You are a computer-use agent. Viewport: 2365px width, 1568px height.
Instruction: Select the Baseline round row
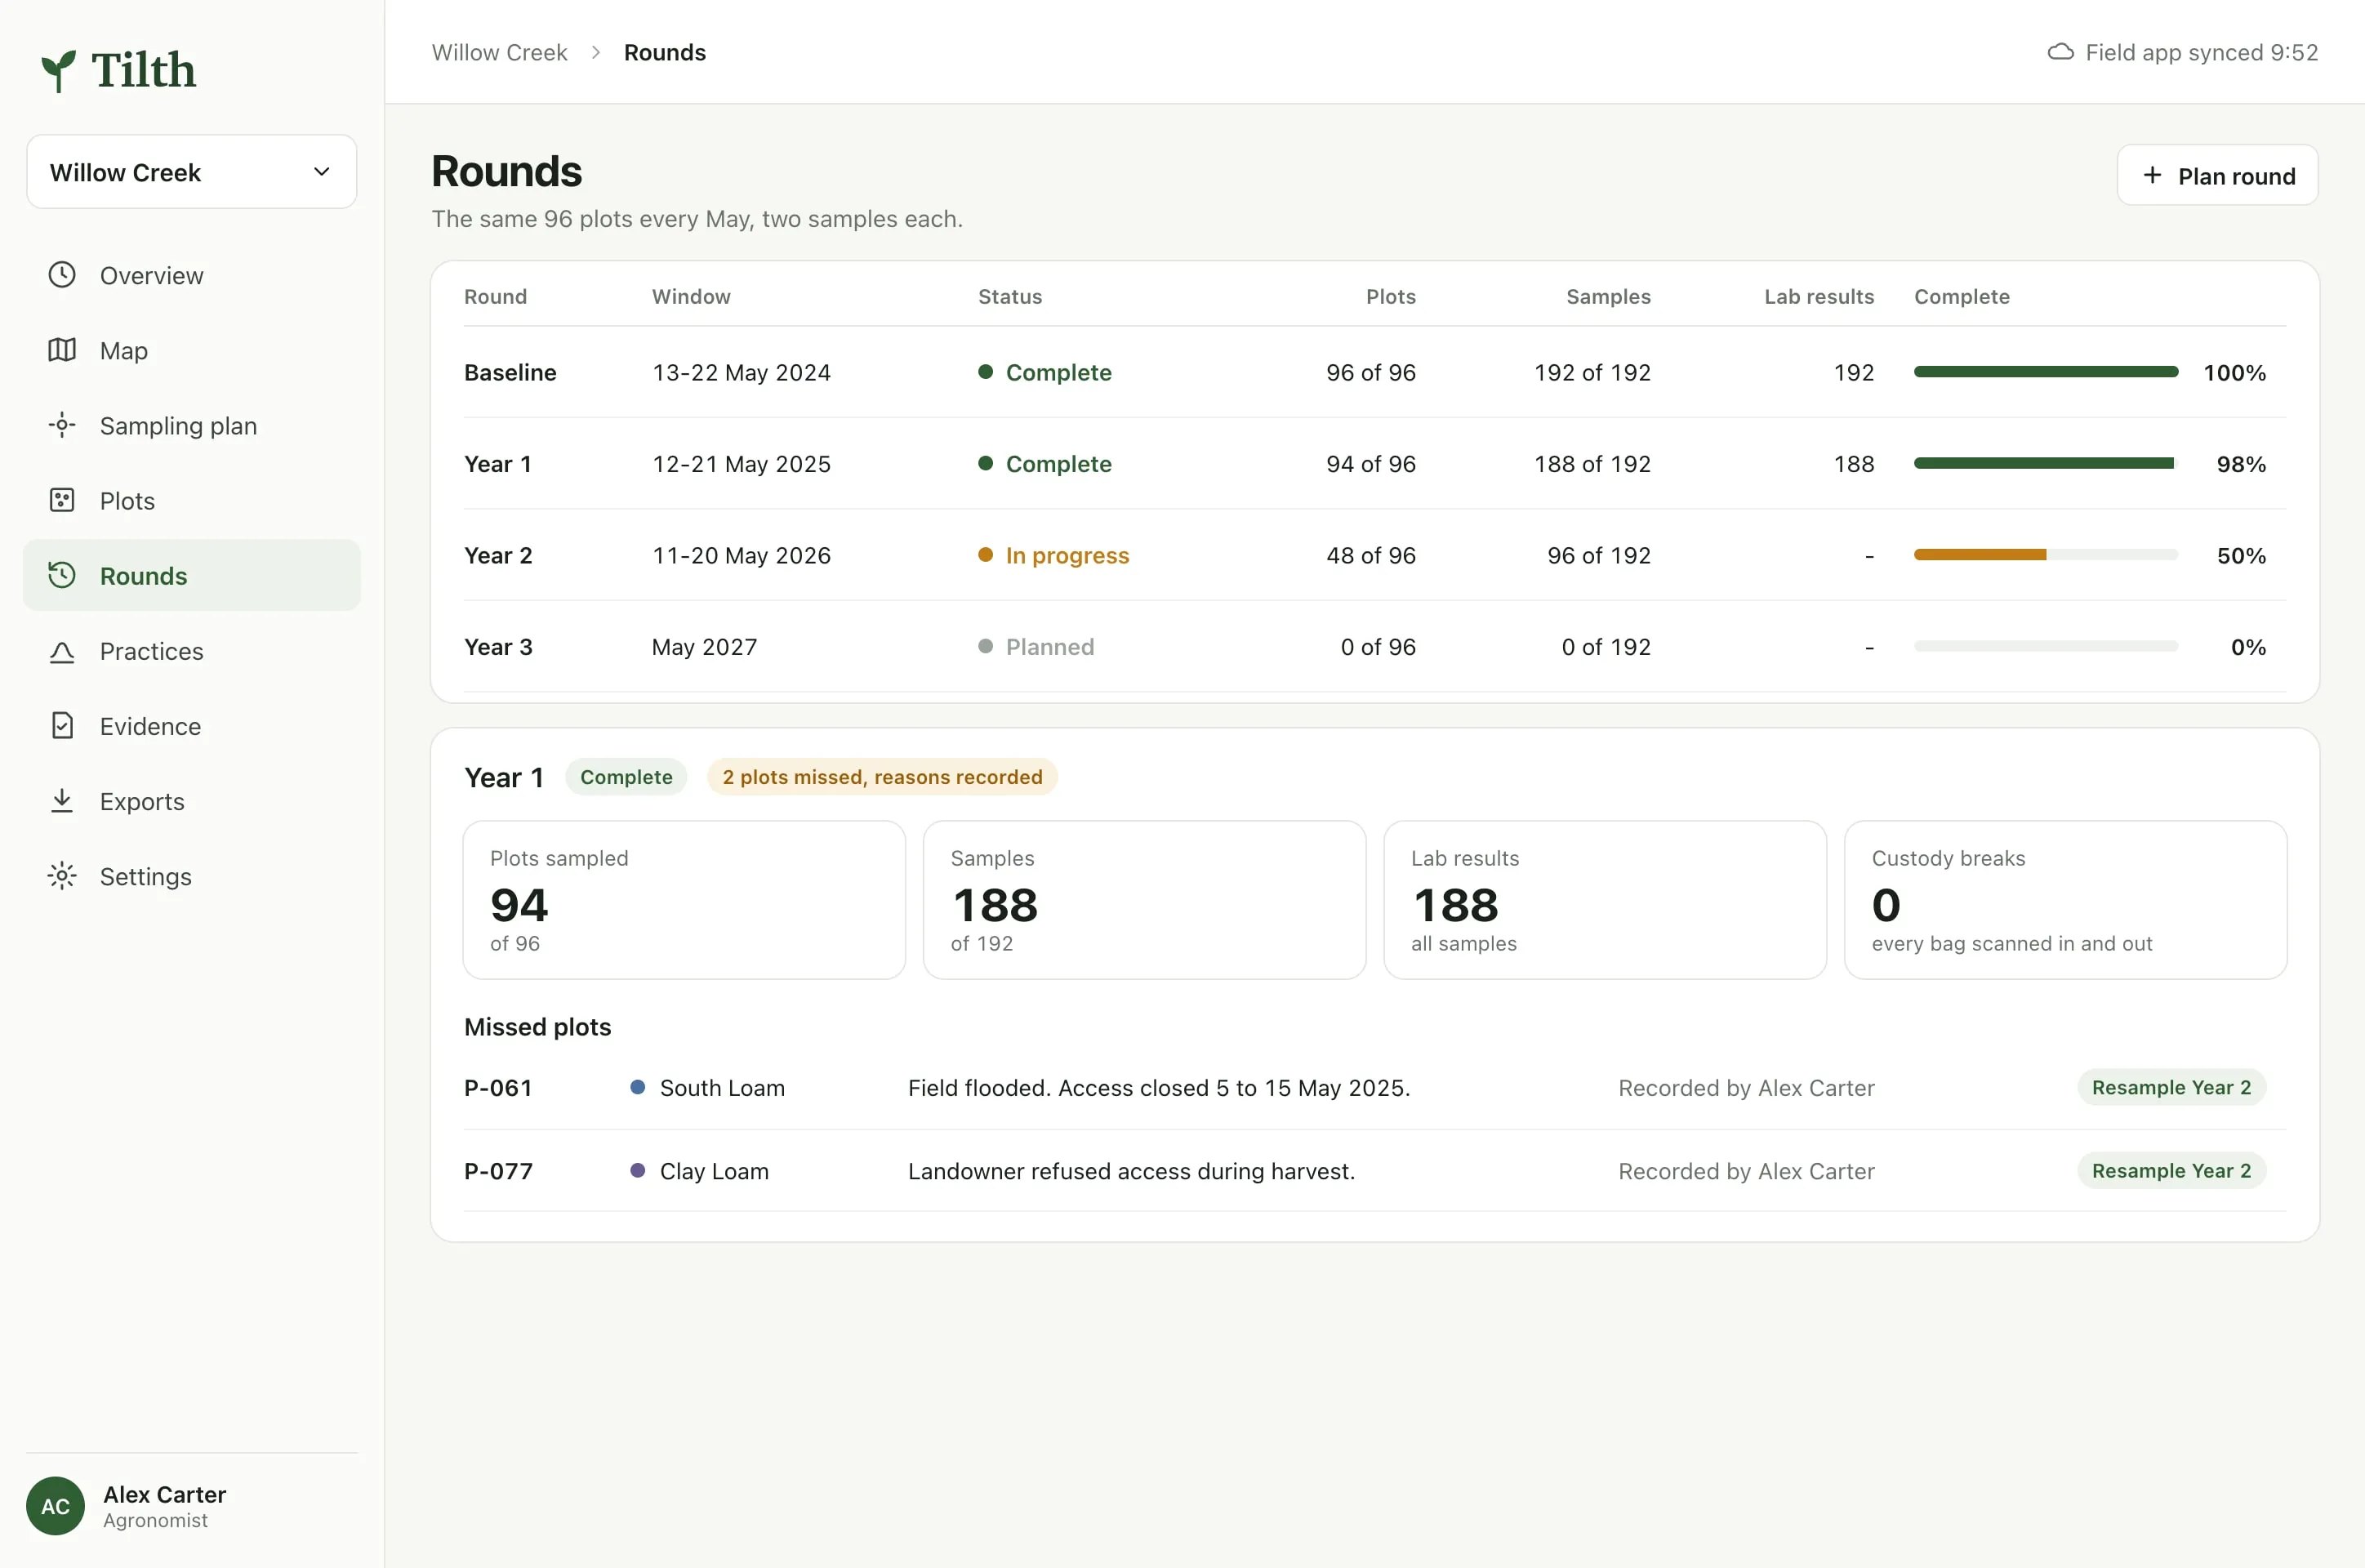(x=1374, y=372)
